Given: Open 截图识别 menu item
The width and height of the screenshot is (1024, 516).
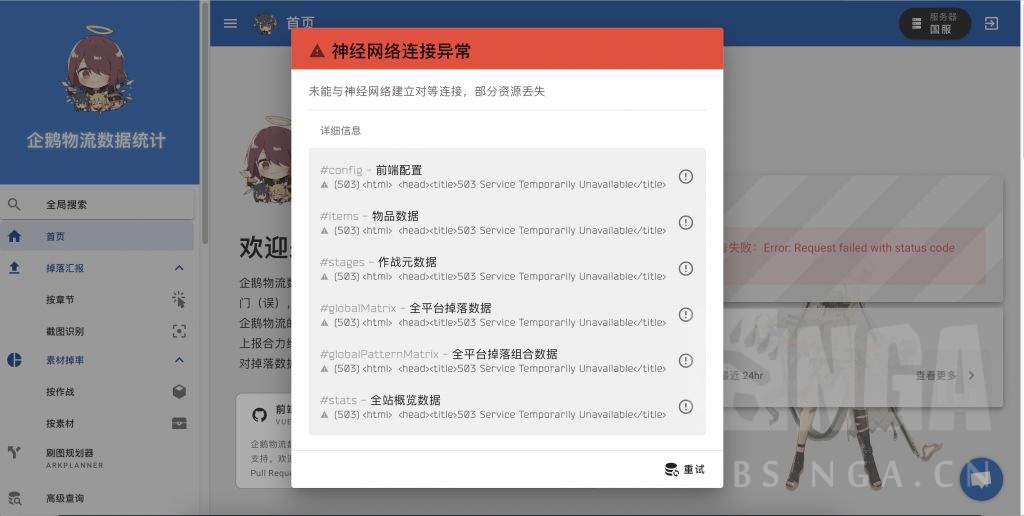Looking at the screenshot, I should pyautogui.click(x=97, y=331).
